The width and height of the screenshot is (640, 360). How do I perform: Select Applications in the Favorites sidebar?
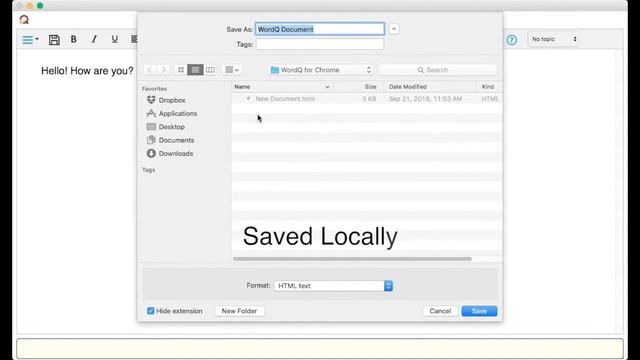(x=172, y=113)
